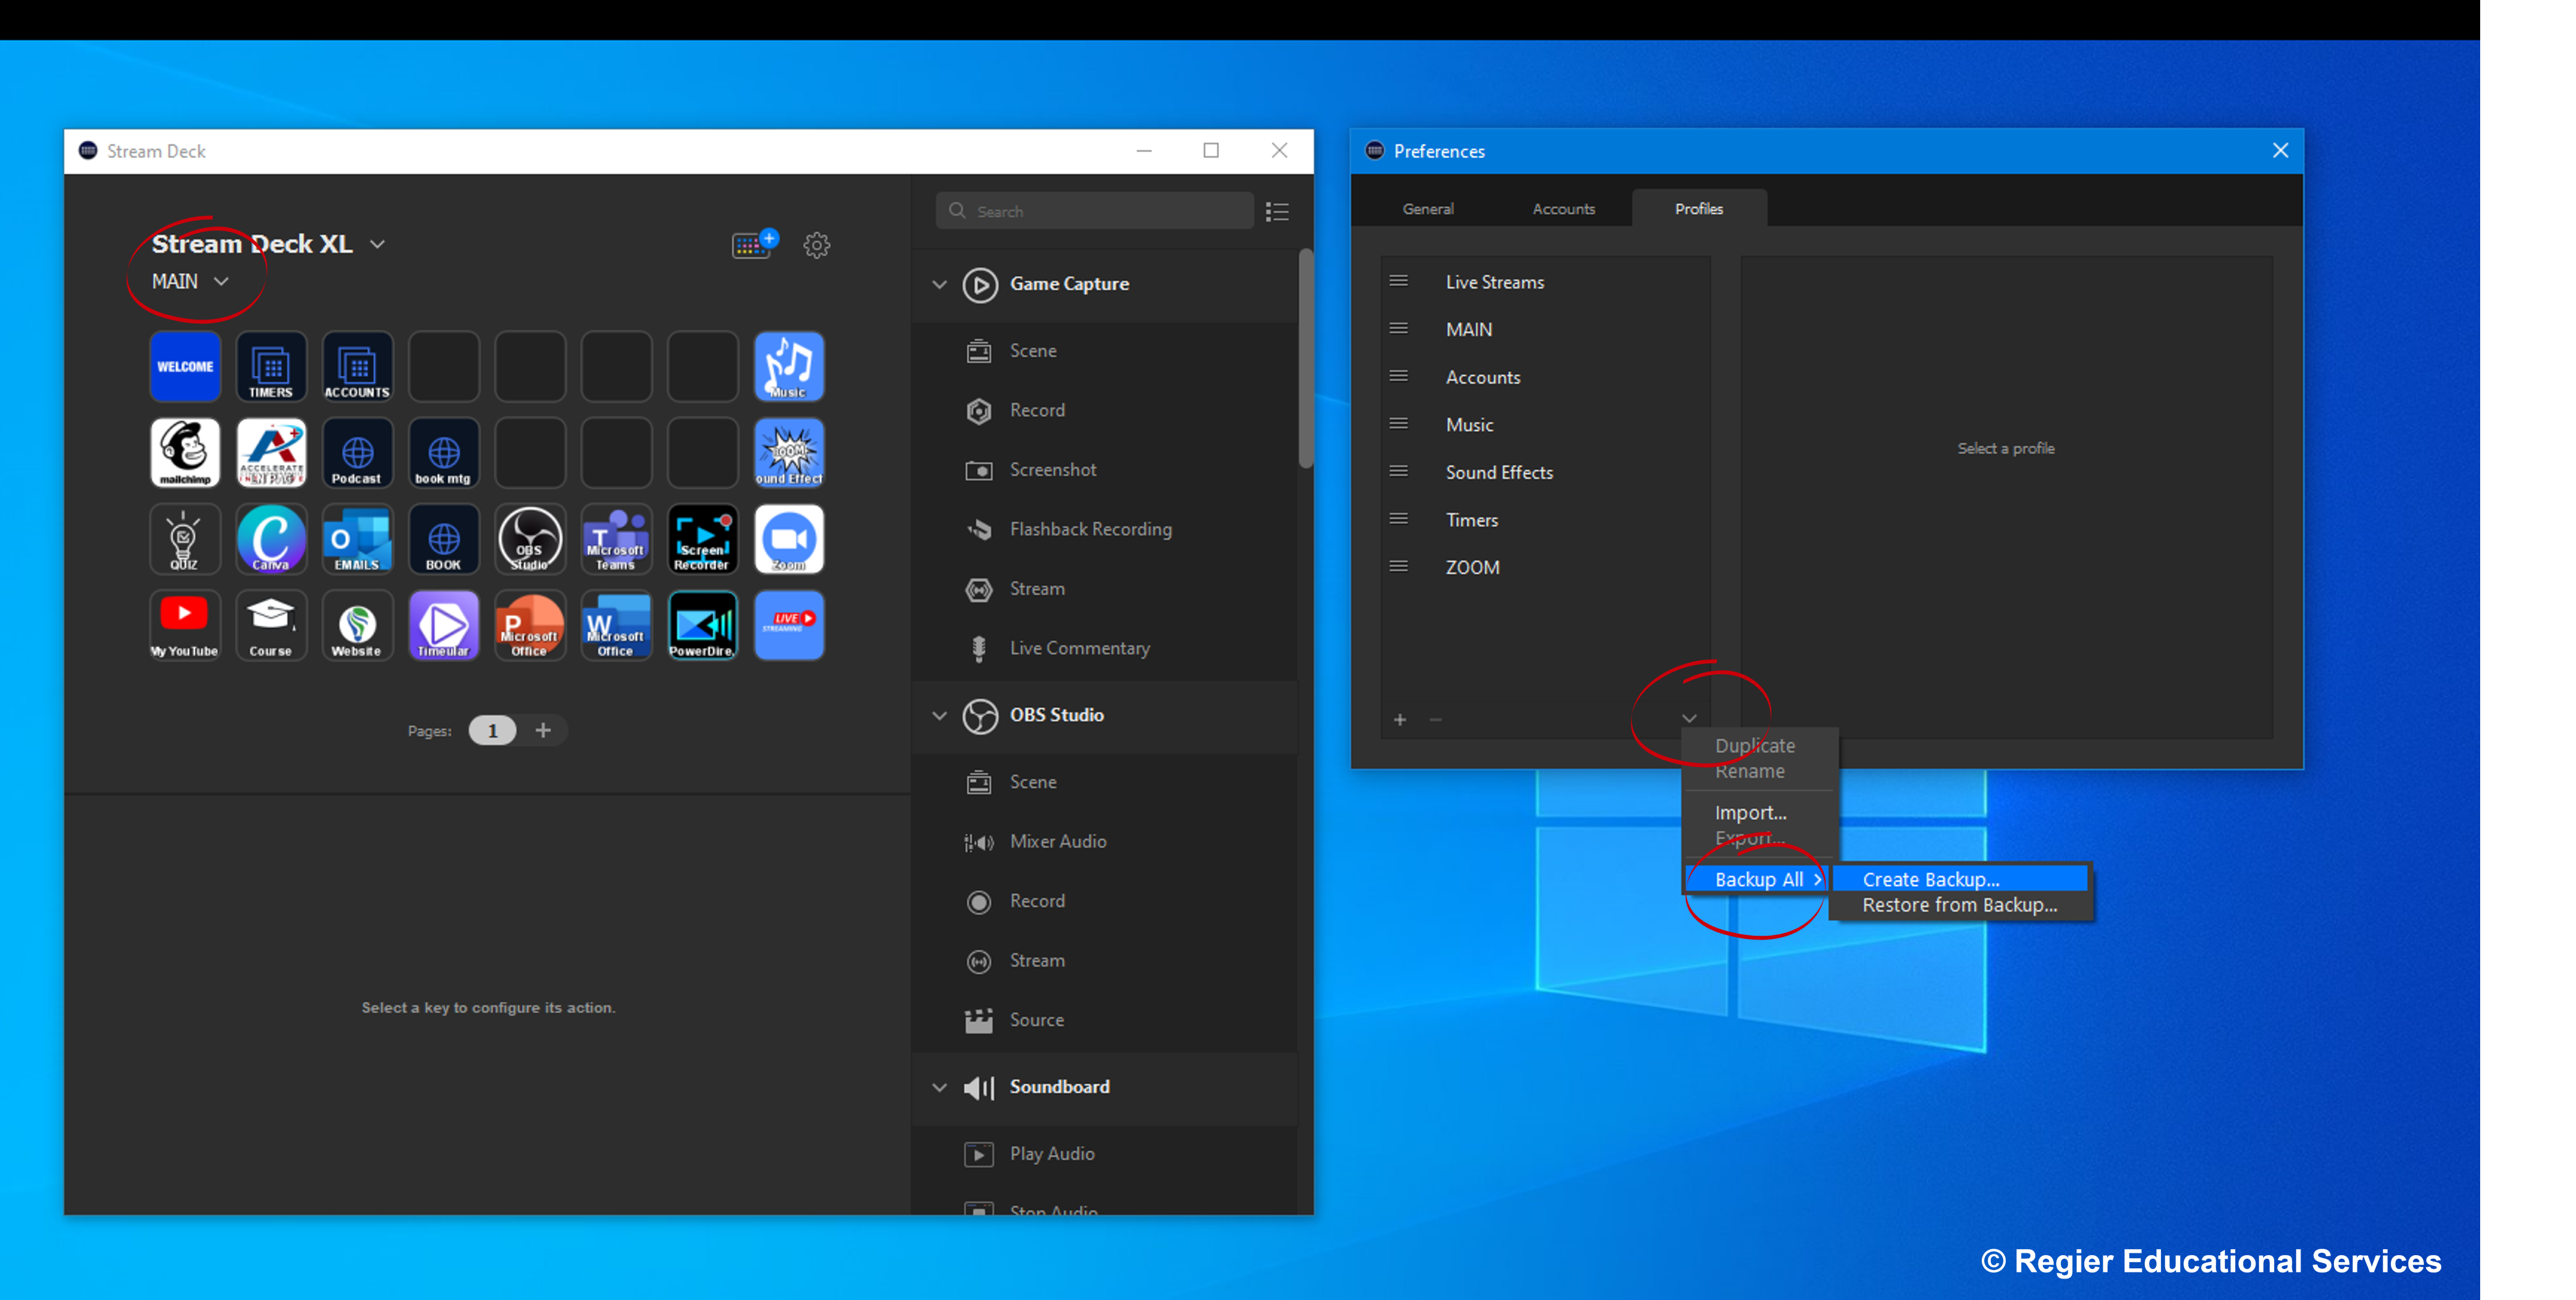Select the Sound Effects profile
Image resolution: width=2576 pixels, height=1300 pixels.
tap(1546, 473)
